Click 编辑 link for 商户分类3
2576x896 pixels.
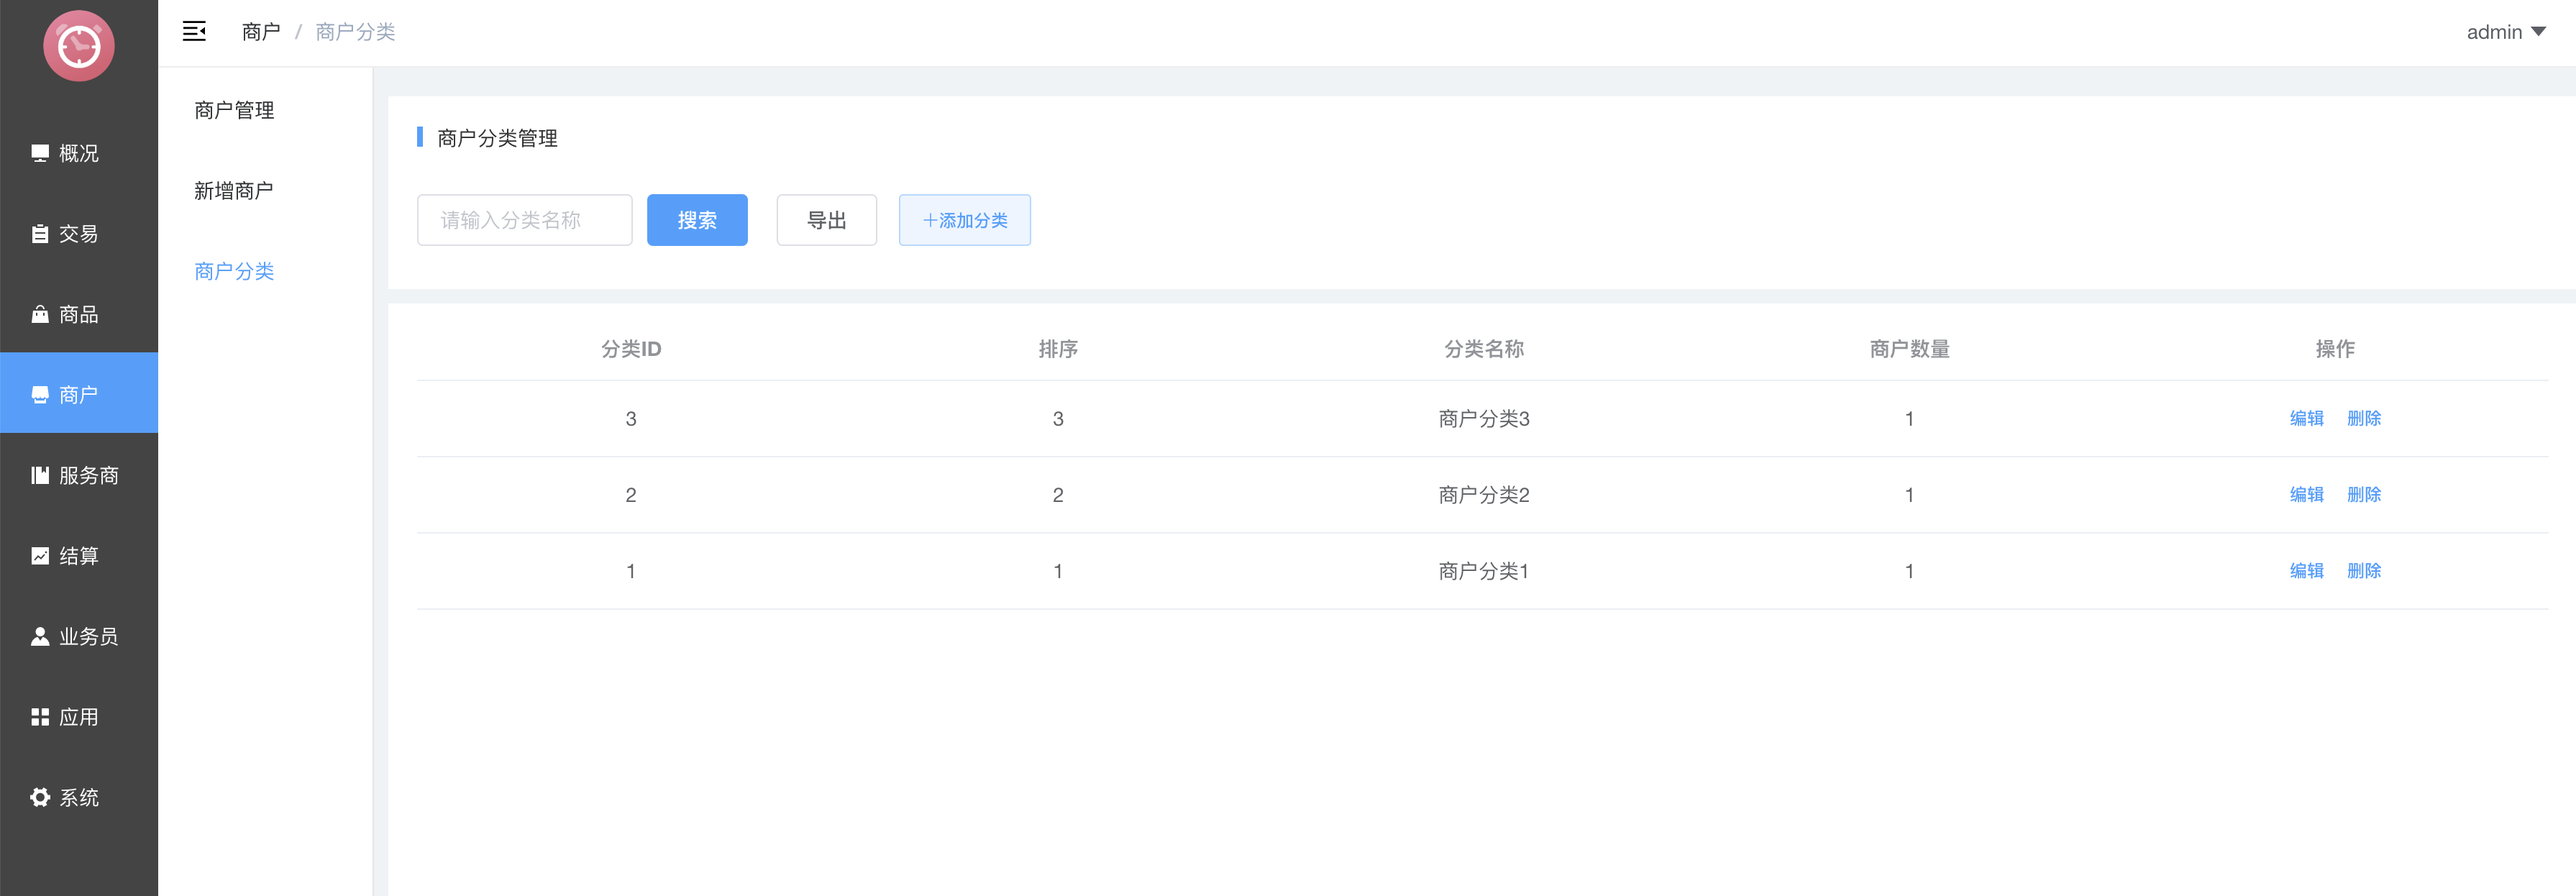[x=2306, y=418]
